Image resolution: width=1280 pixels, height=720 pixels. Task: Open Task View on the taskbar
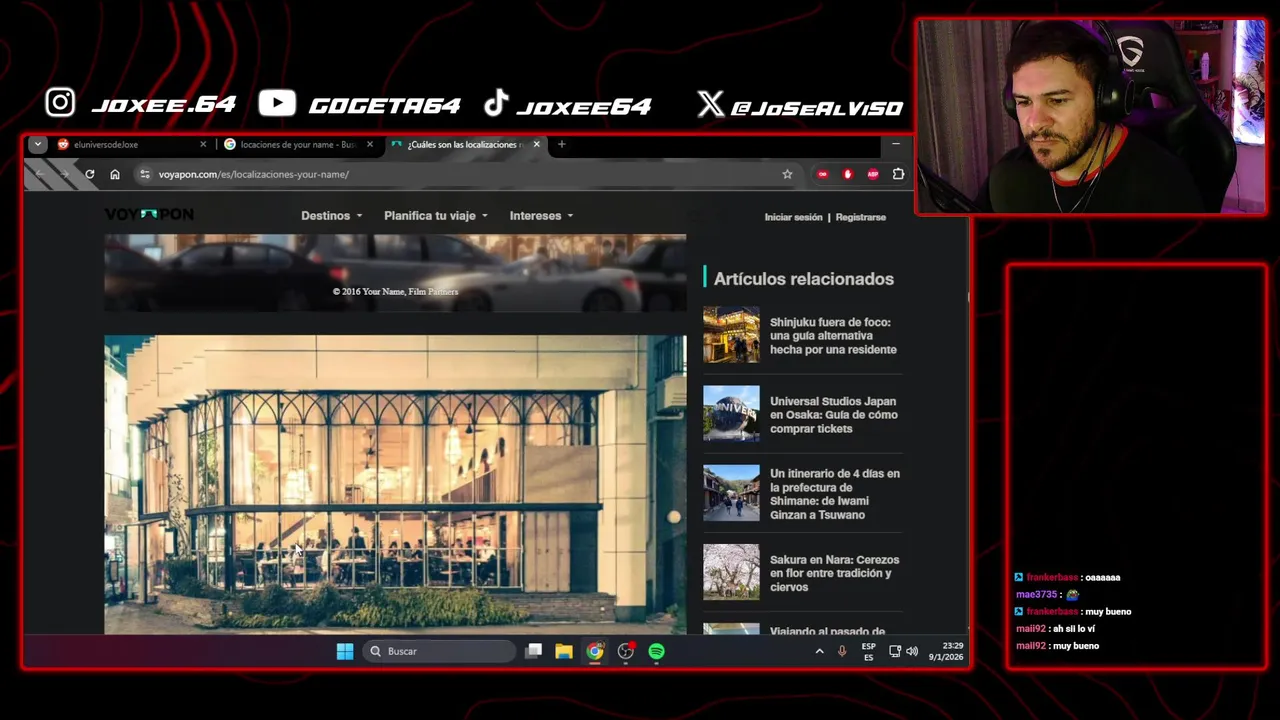coord(534,651)
